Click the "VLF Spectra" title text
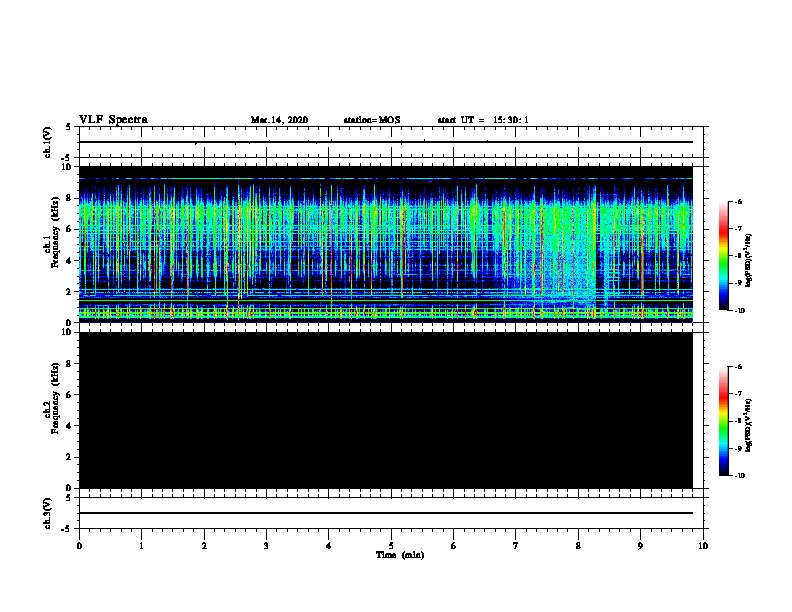 point(113,120)
